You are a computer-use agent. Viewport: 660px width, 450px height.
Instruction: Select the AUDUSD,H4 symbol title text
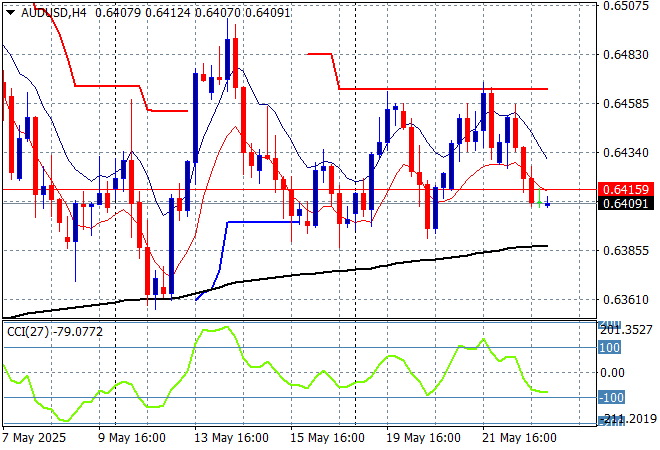point(53,13)
